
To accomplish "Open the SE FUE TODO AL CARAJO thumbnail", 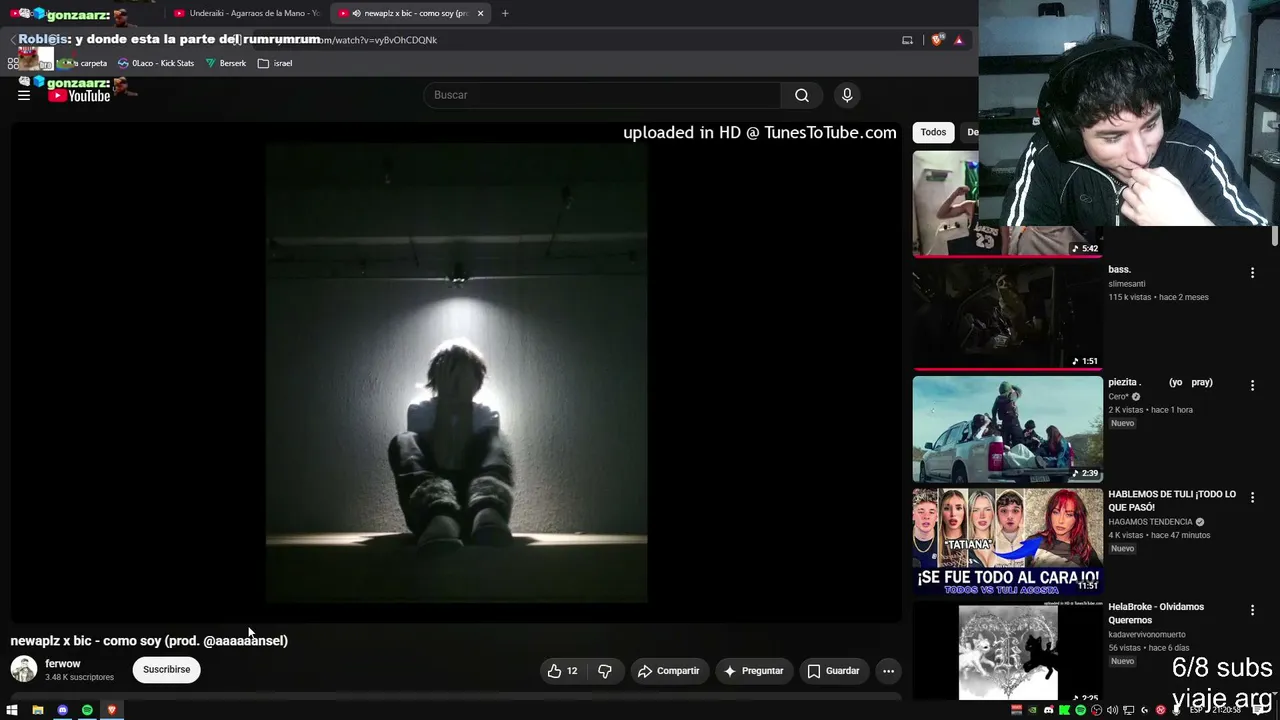I will [1007, 542].
